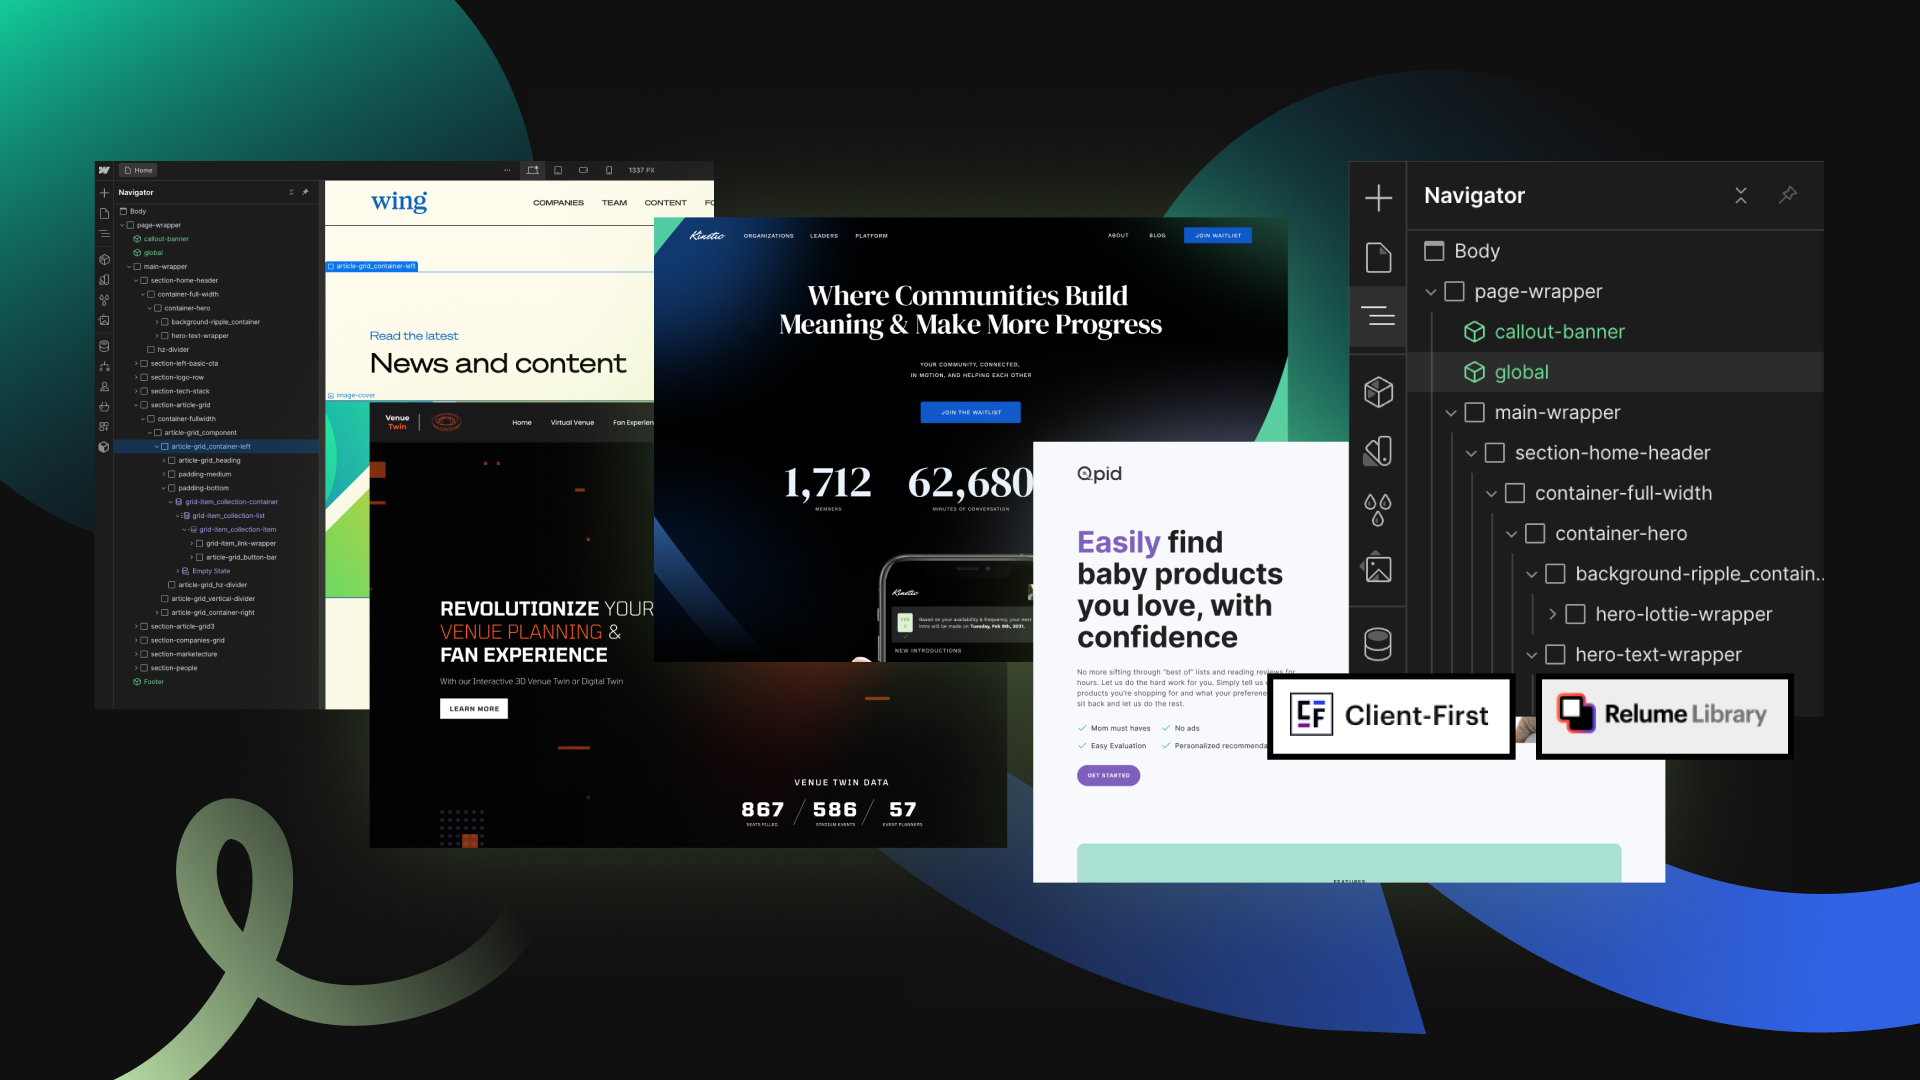The image size is (1920, 1080).
Task: Open the Ecommerce bag icon
Action: pos(104,408)
